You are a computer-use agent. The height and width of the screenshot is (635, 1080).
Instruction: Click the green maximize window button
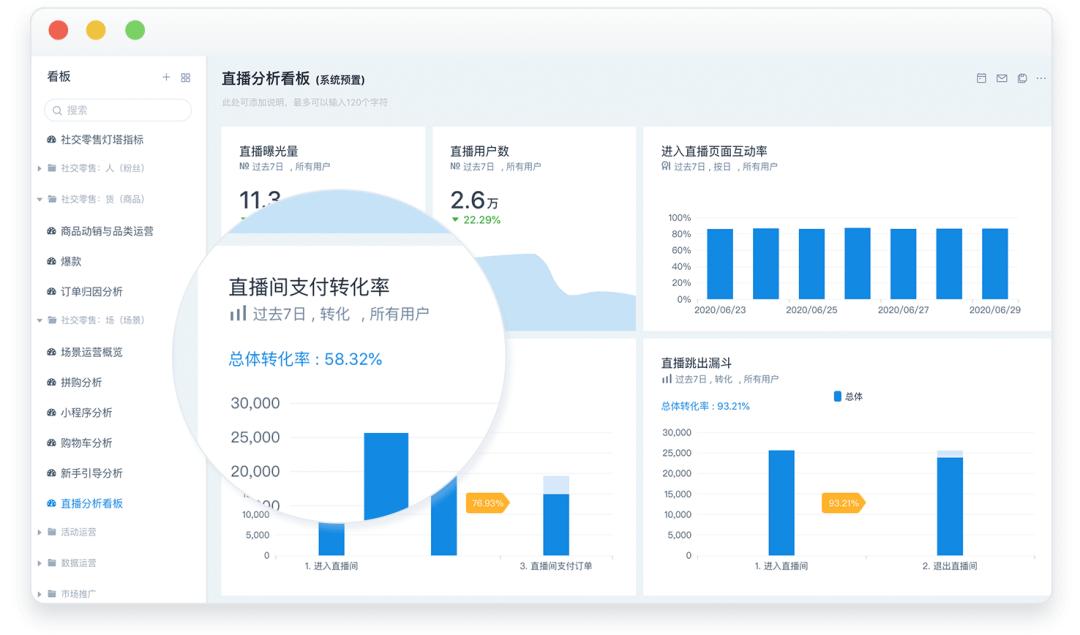pos(135,30)
